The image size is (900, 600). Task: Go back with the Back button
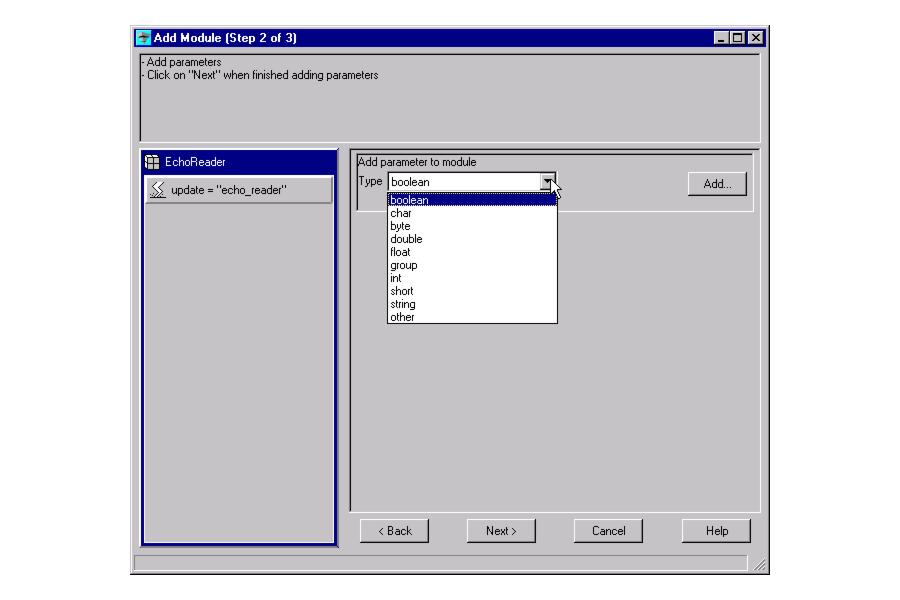394,531
